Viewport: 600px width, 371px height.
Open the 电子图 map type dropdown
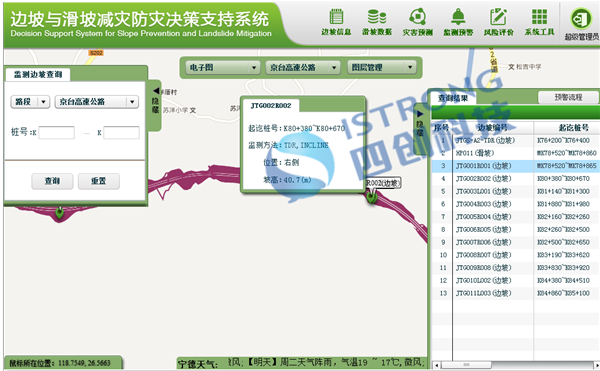click(223, 68)
